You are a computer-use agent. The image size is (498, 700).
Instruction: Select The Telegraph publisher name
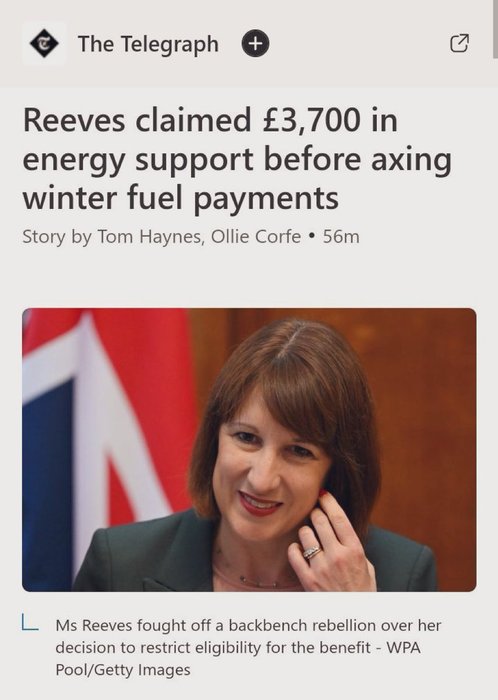148,44
